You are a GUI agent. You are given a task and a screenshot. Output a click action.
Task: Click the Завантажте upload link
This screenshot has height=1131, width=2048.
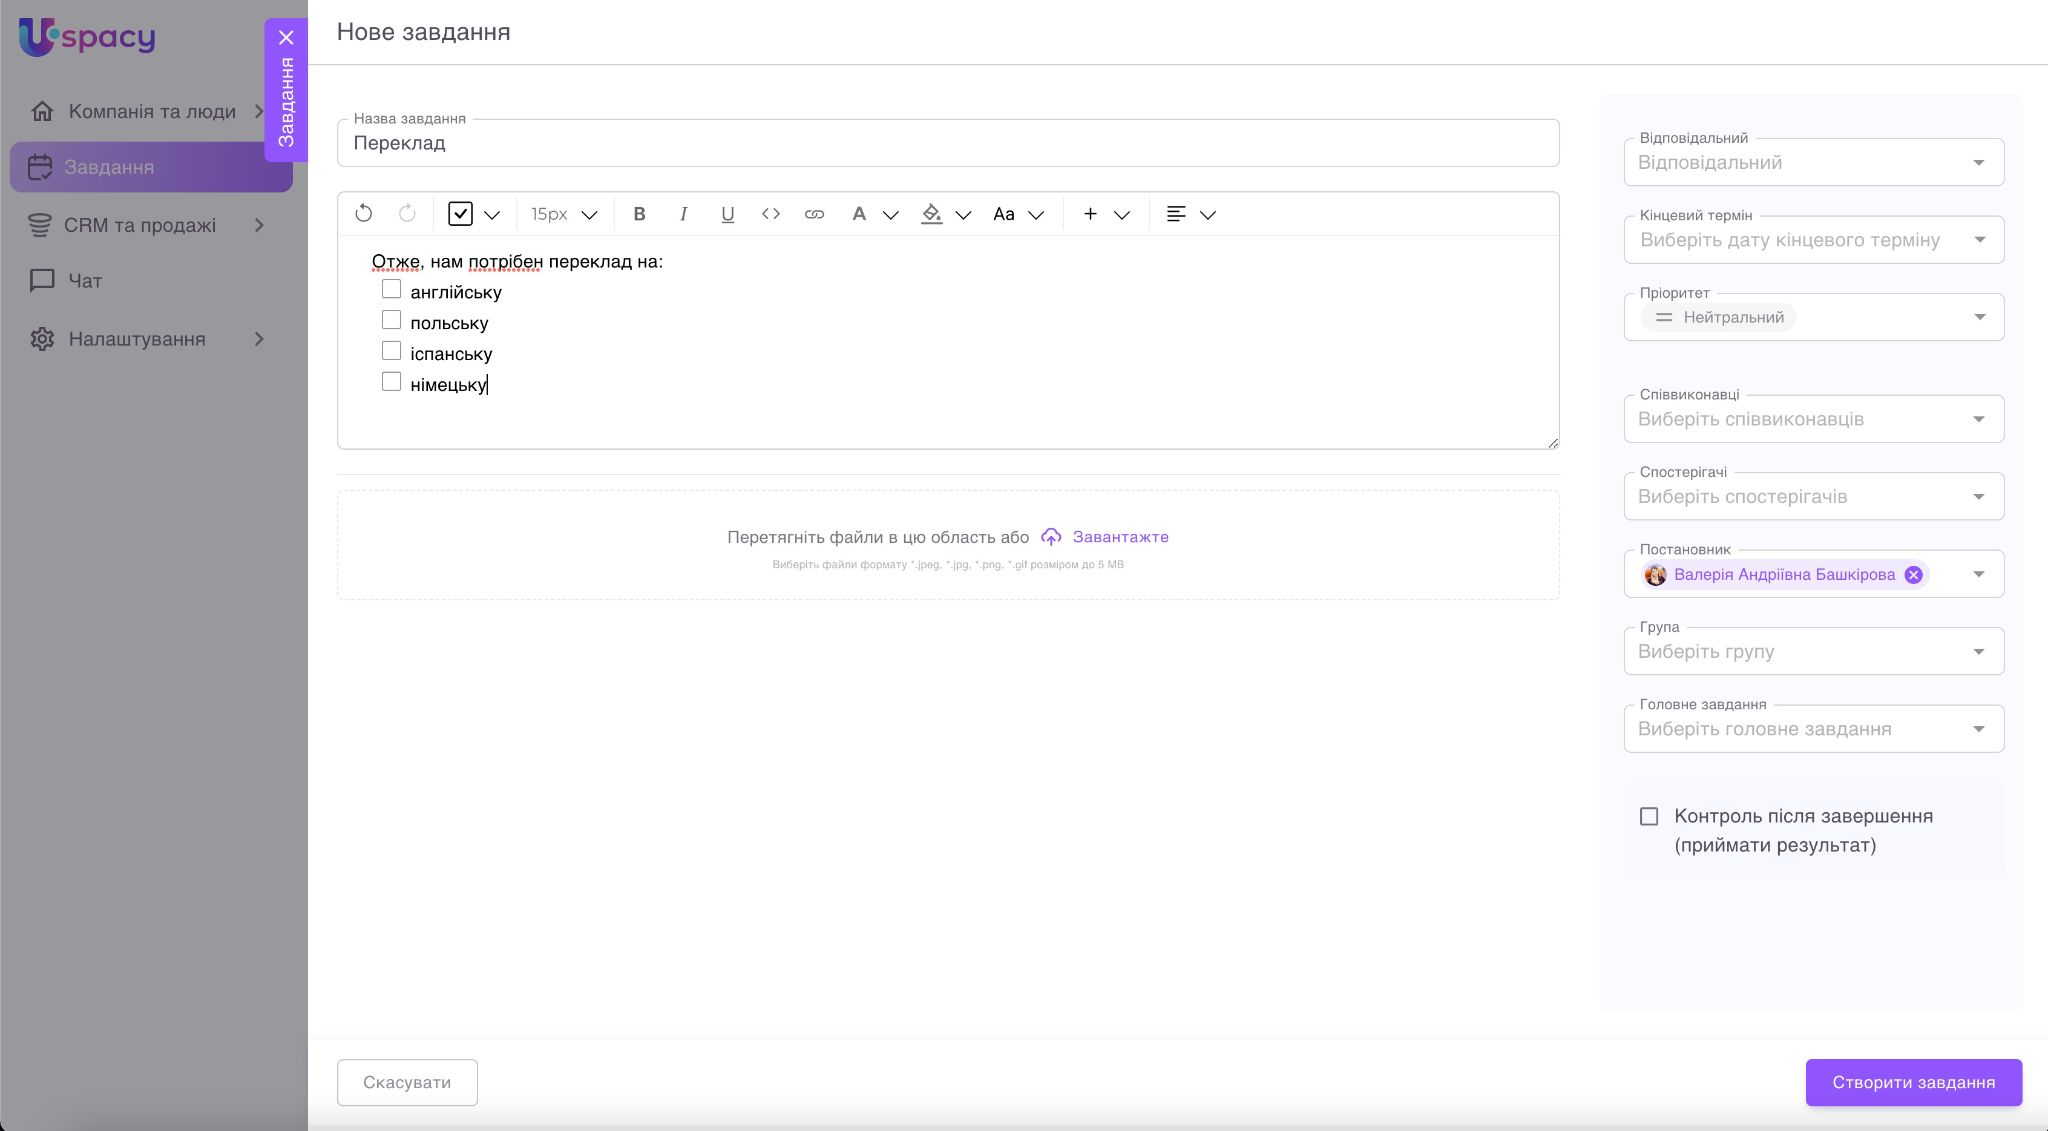pos(1119,537)
